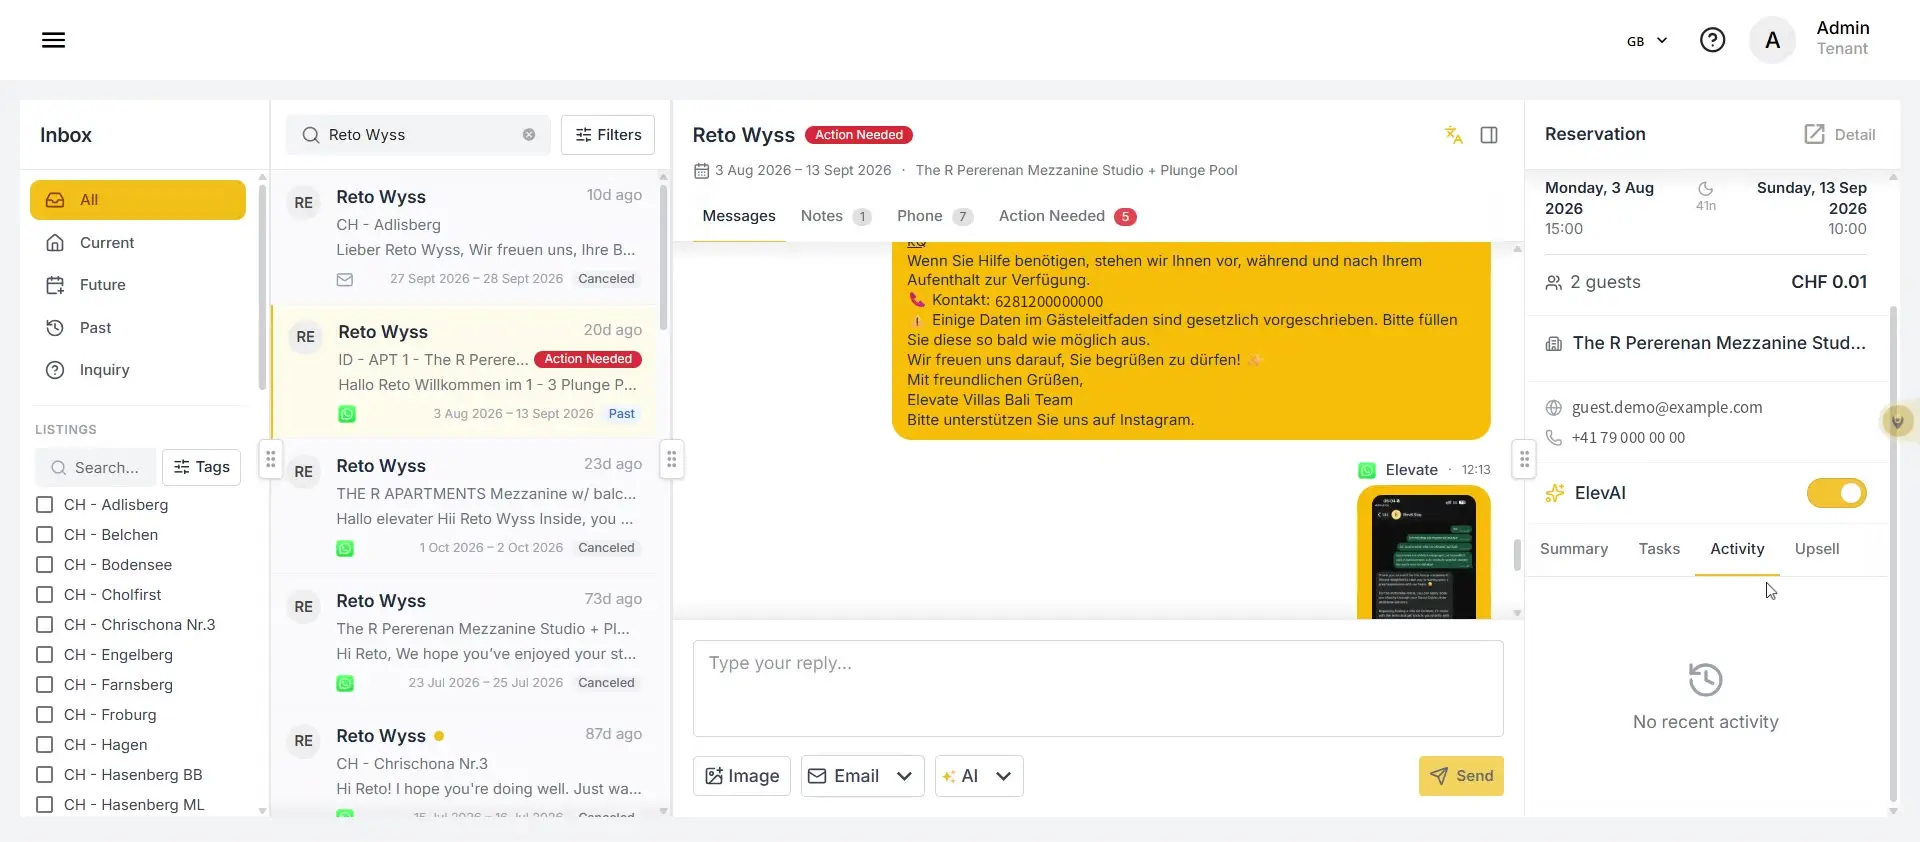Select the Current inbox folder
The height and width of the screenshot is (842, 1920).
(138, 243)
